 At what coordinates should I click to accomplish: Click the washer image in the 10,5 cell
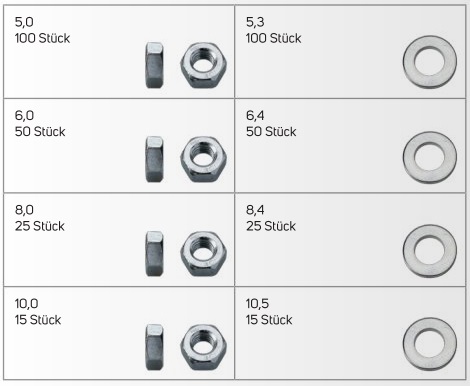coord(430,344)
